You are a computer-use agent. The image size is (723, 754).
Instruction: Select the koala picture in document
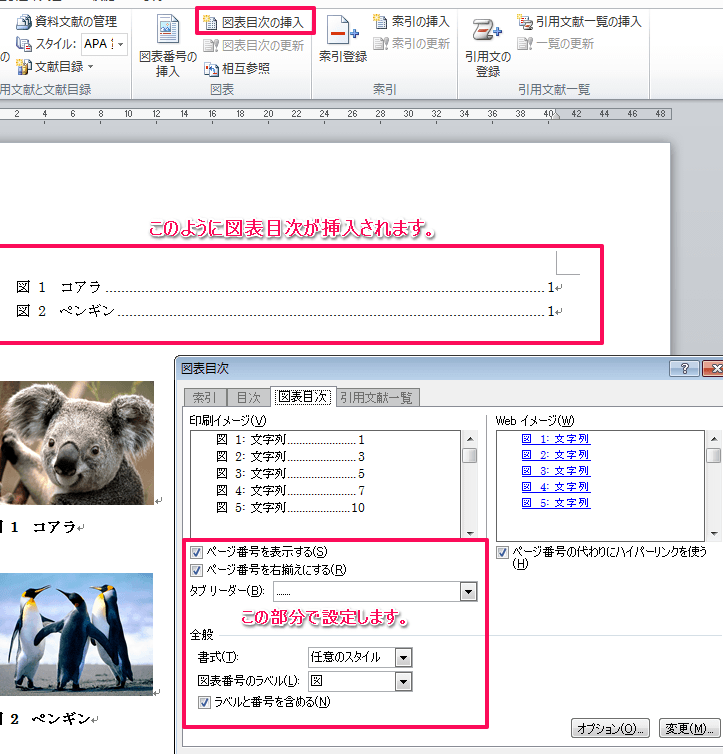pos(77,443)
